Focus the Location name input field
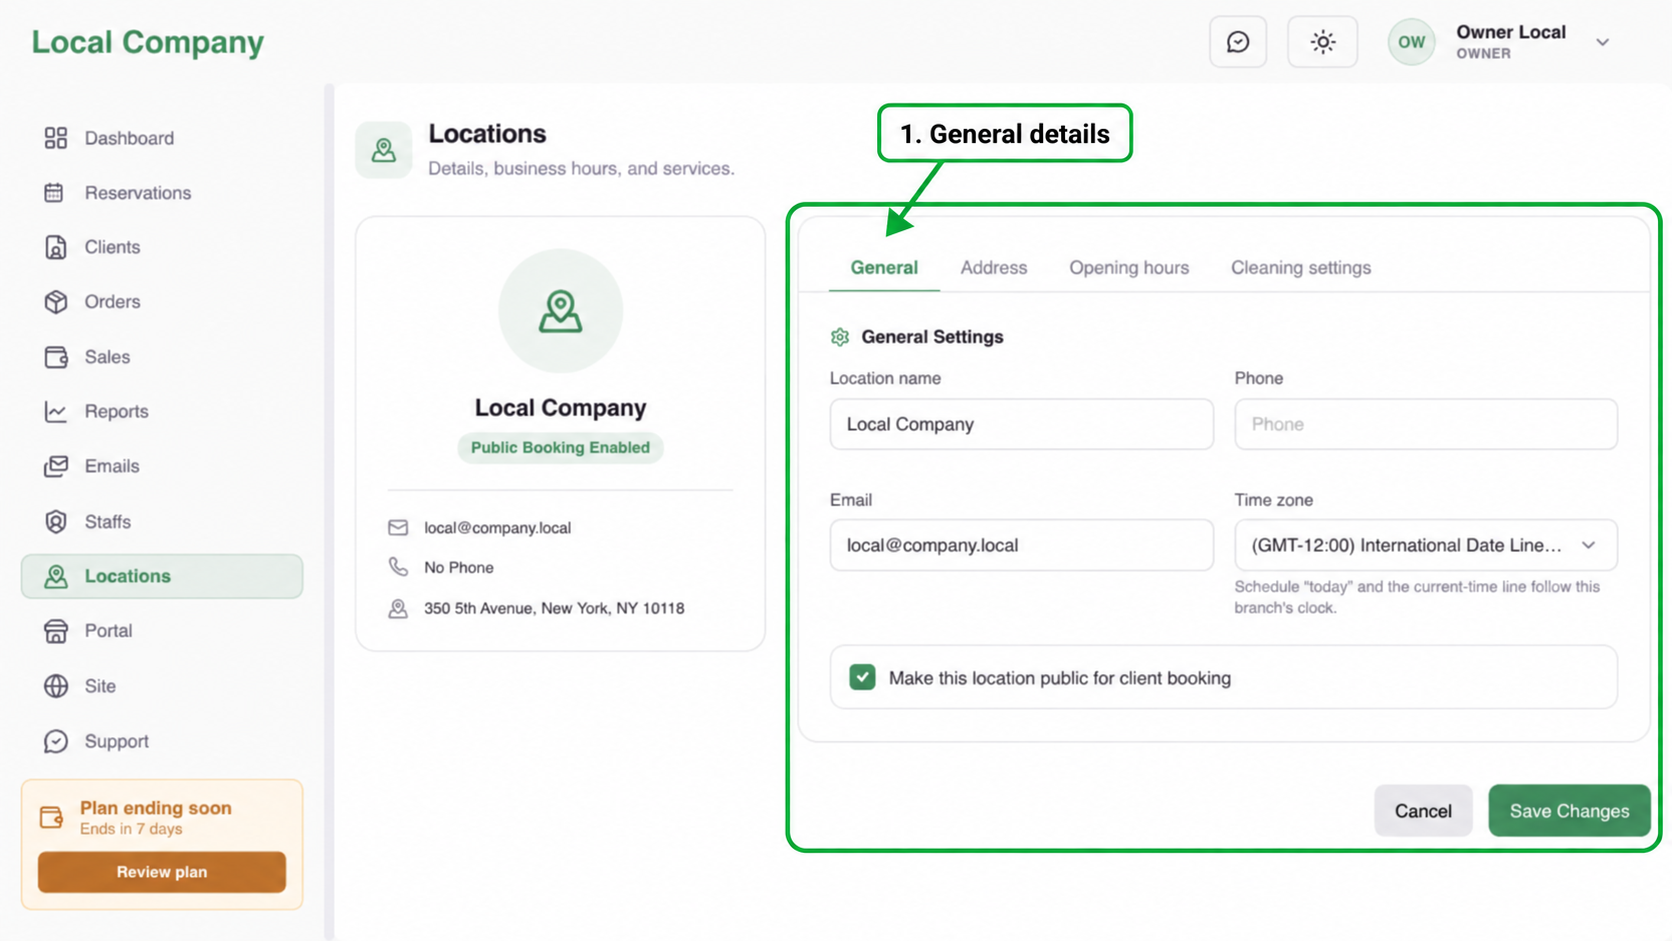 click(1021, 424)
